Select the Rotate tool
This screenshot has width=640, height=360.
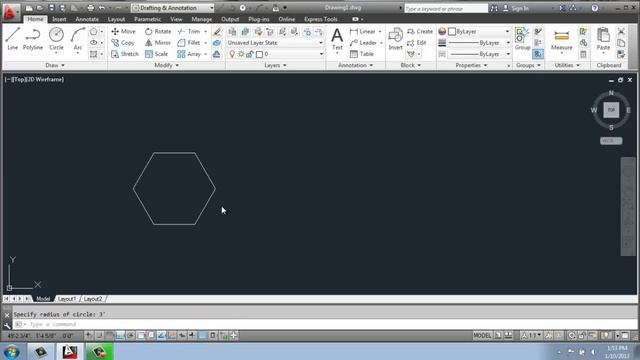(x=158, y=31)
